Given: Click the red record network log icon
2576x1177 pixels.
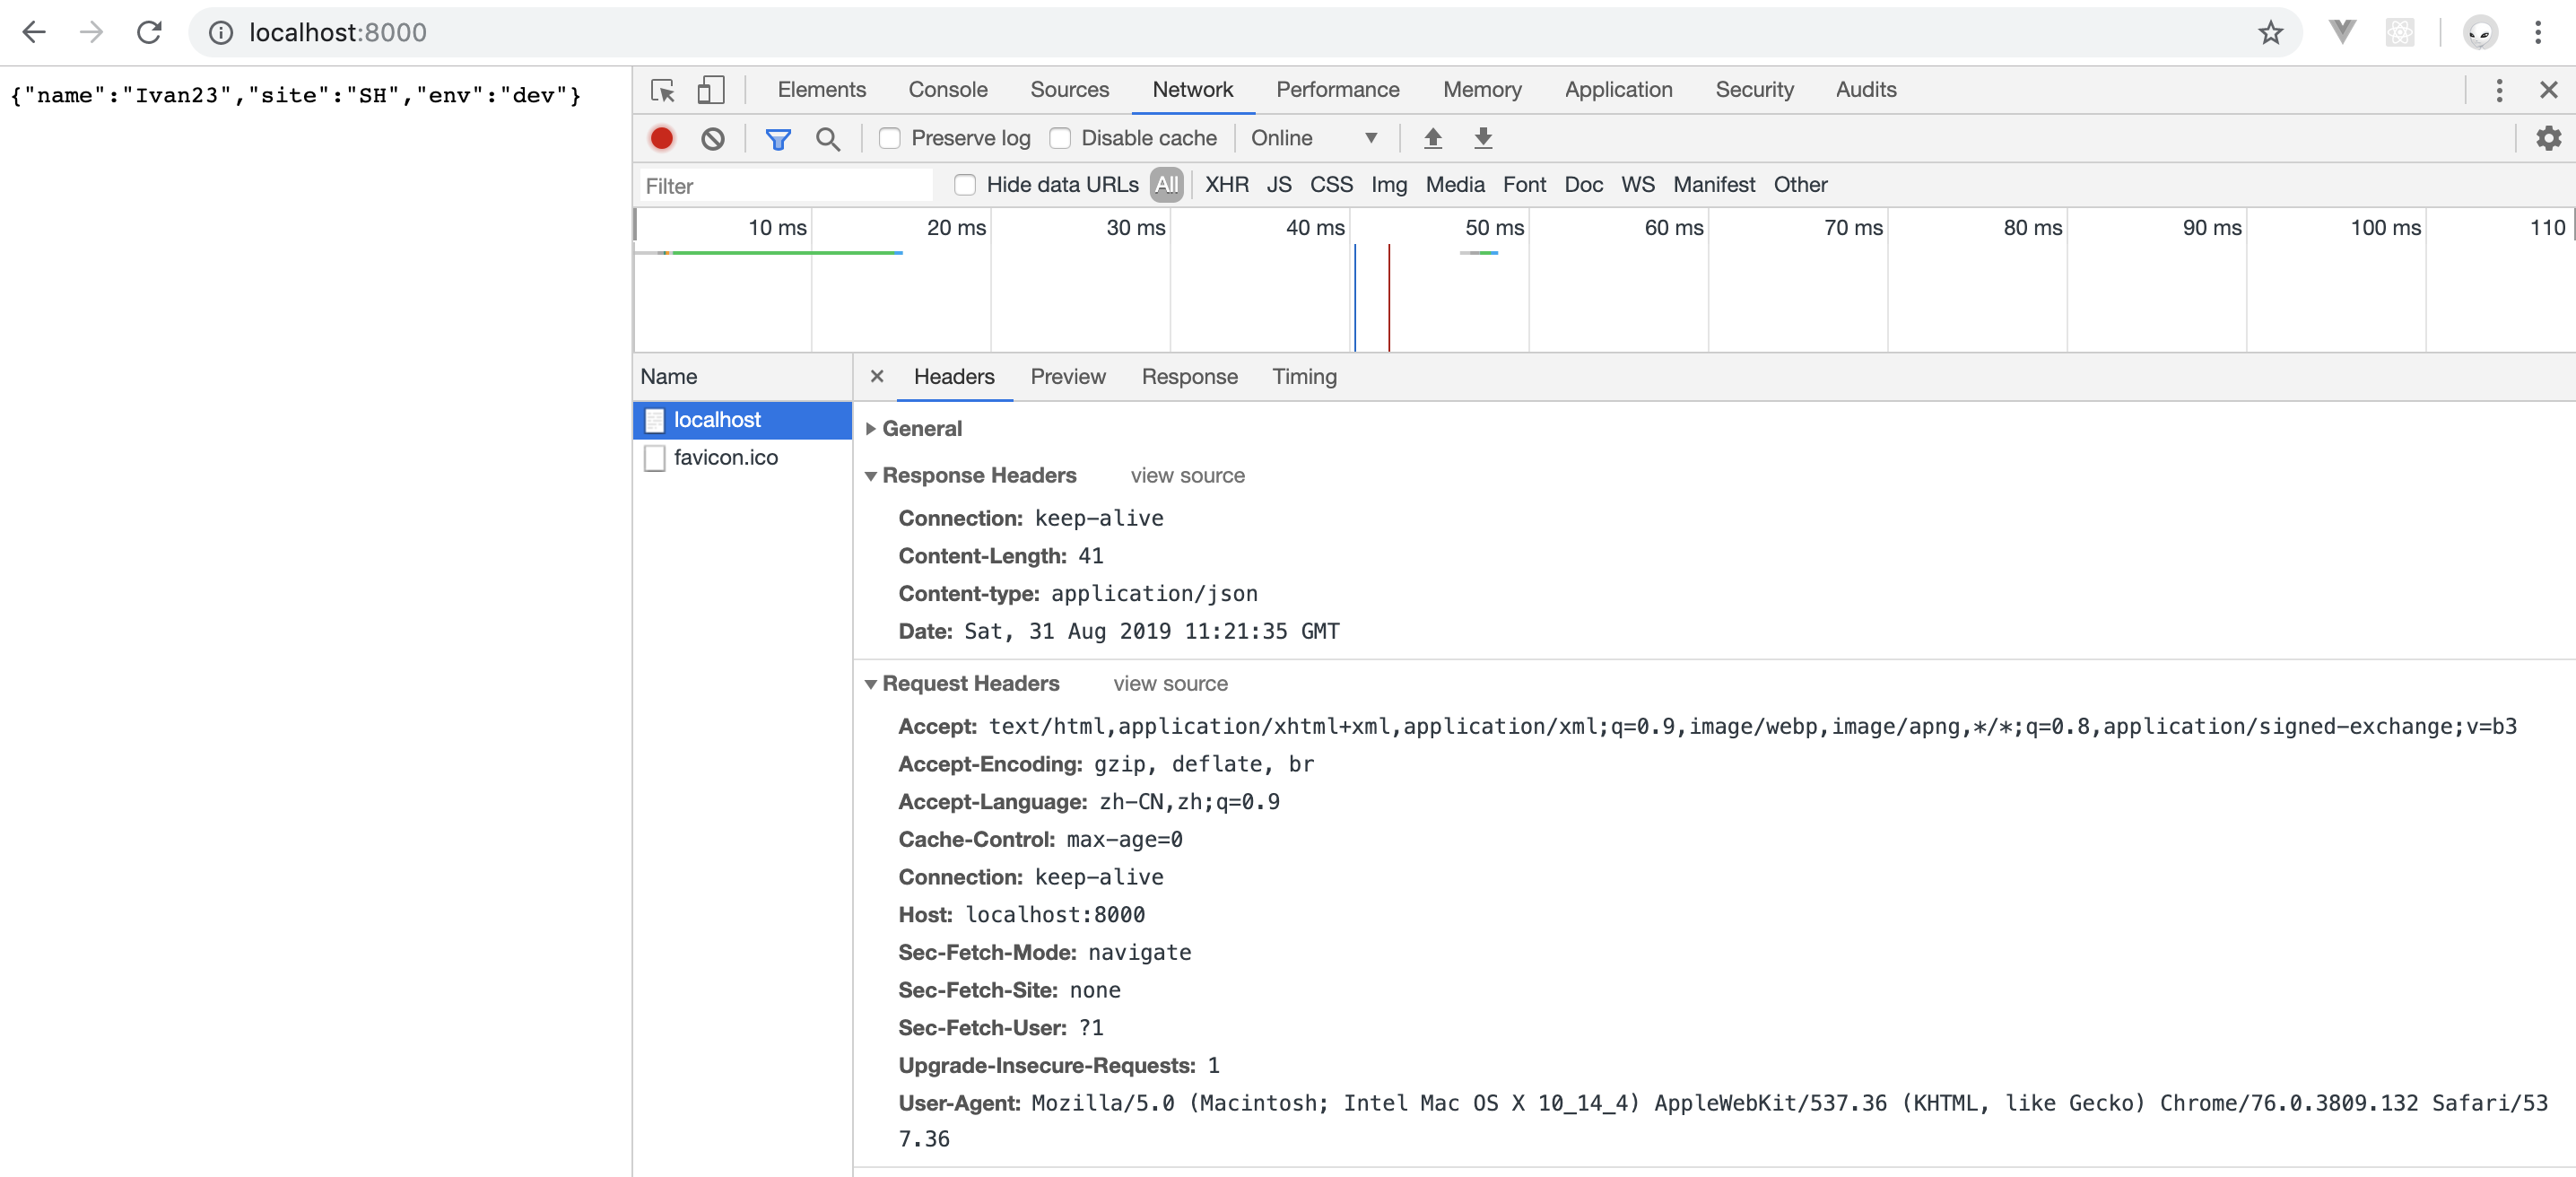Looking at the screenshot, I should [x=661, y=138].
